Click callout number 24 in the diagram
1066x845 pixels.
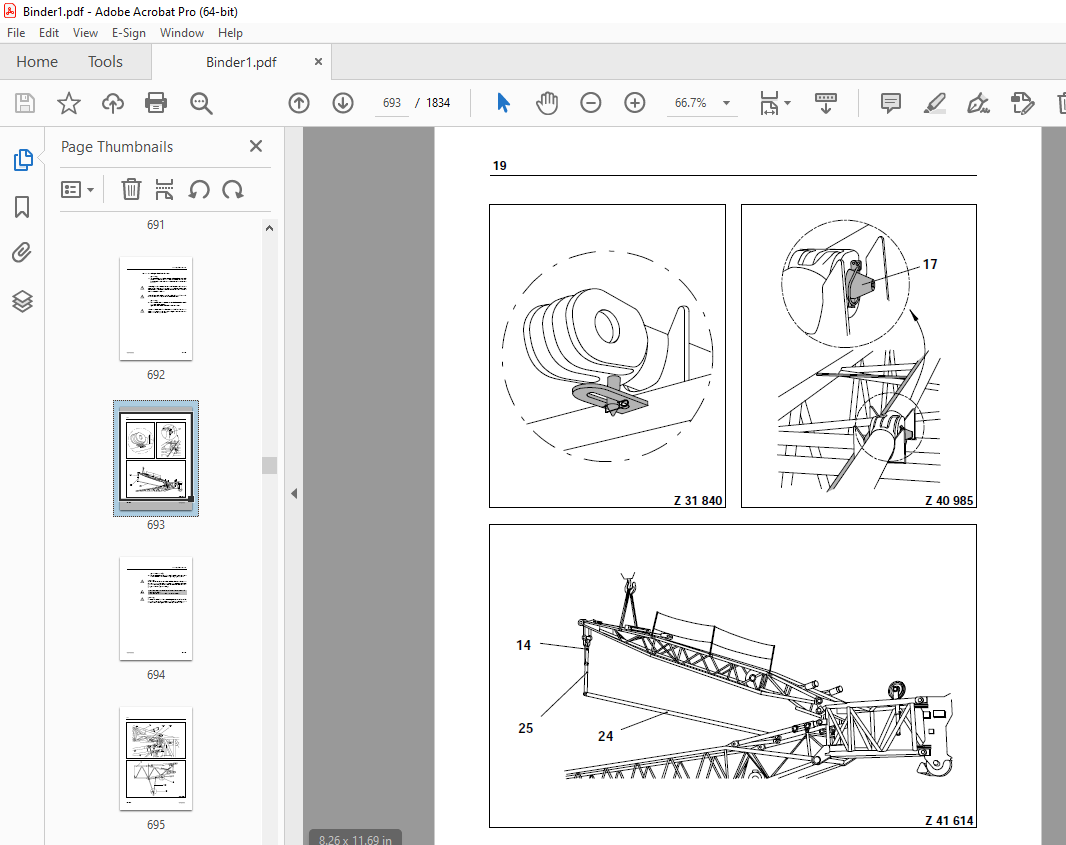click(x=606, y=736)
